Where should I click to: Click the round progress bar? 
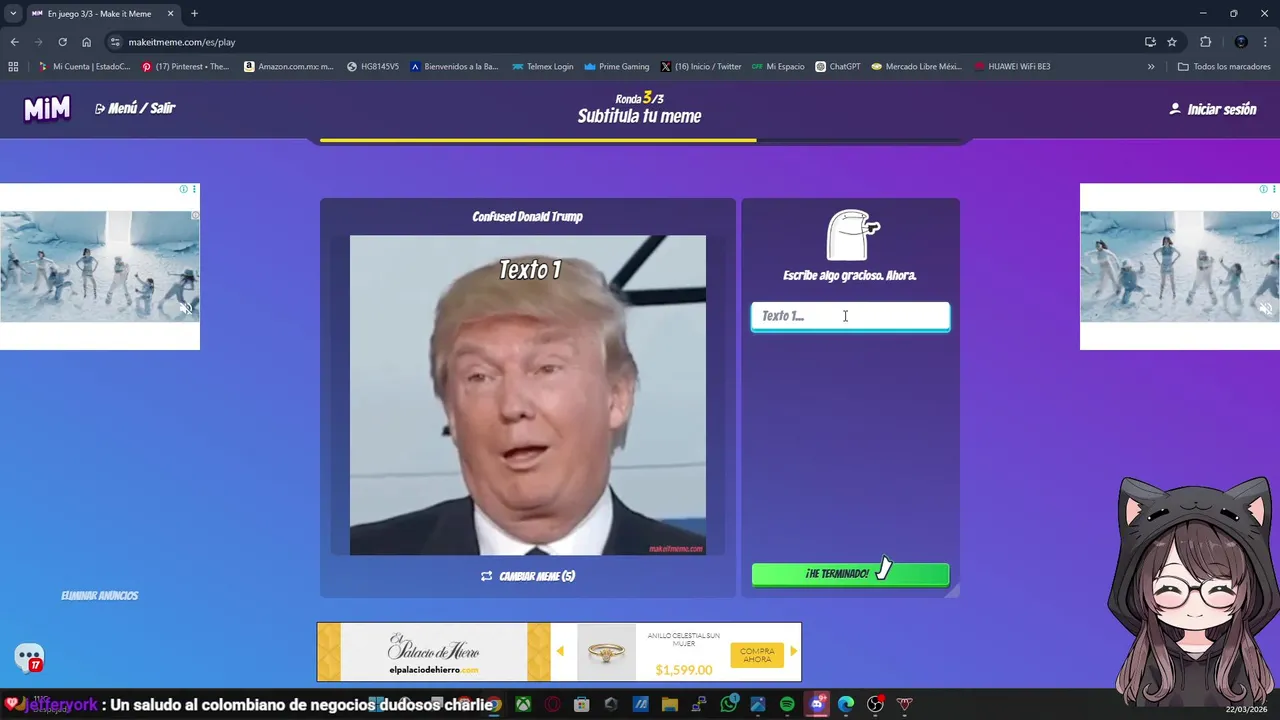click(x=640, y=141)
